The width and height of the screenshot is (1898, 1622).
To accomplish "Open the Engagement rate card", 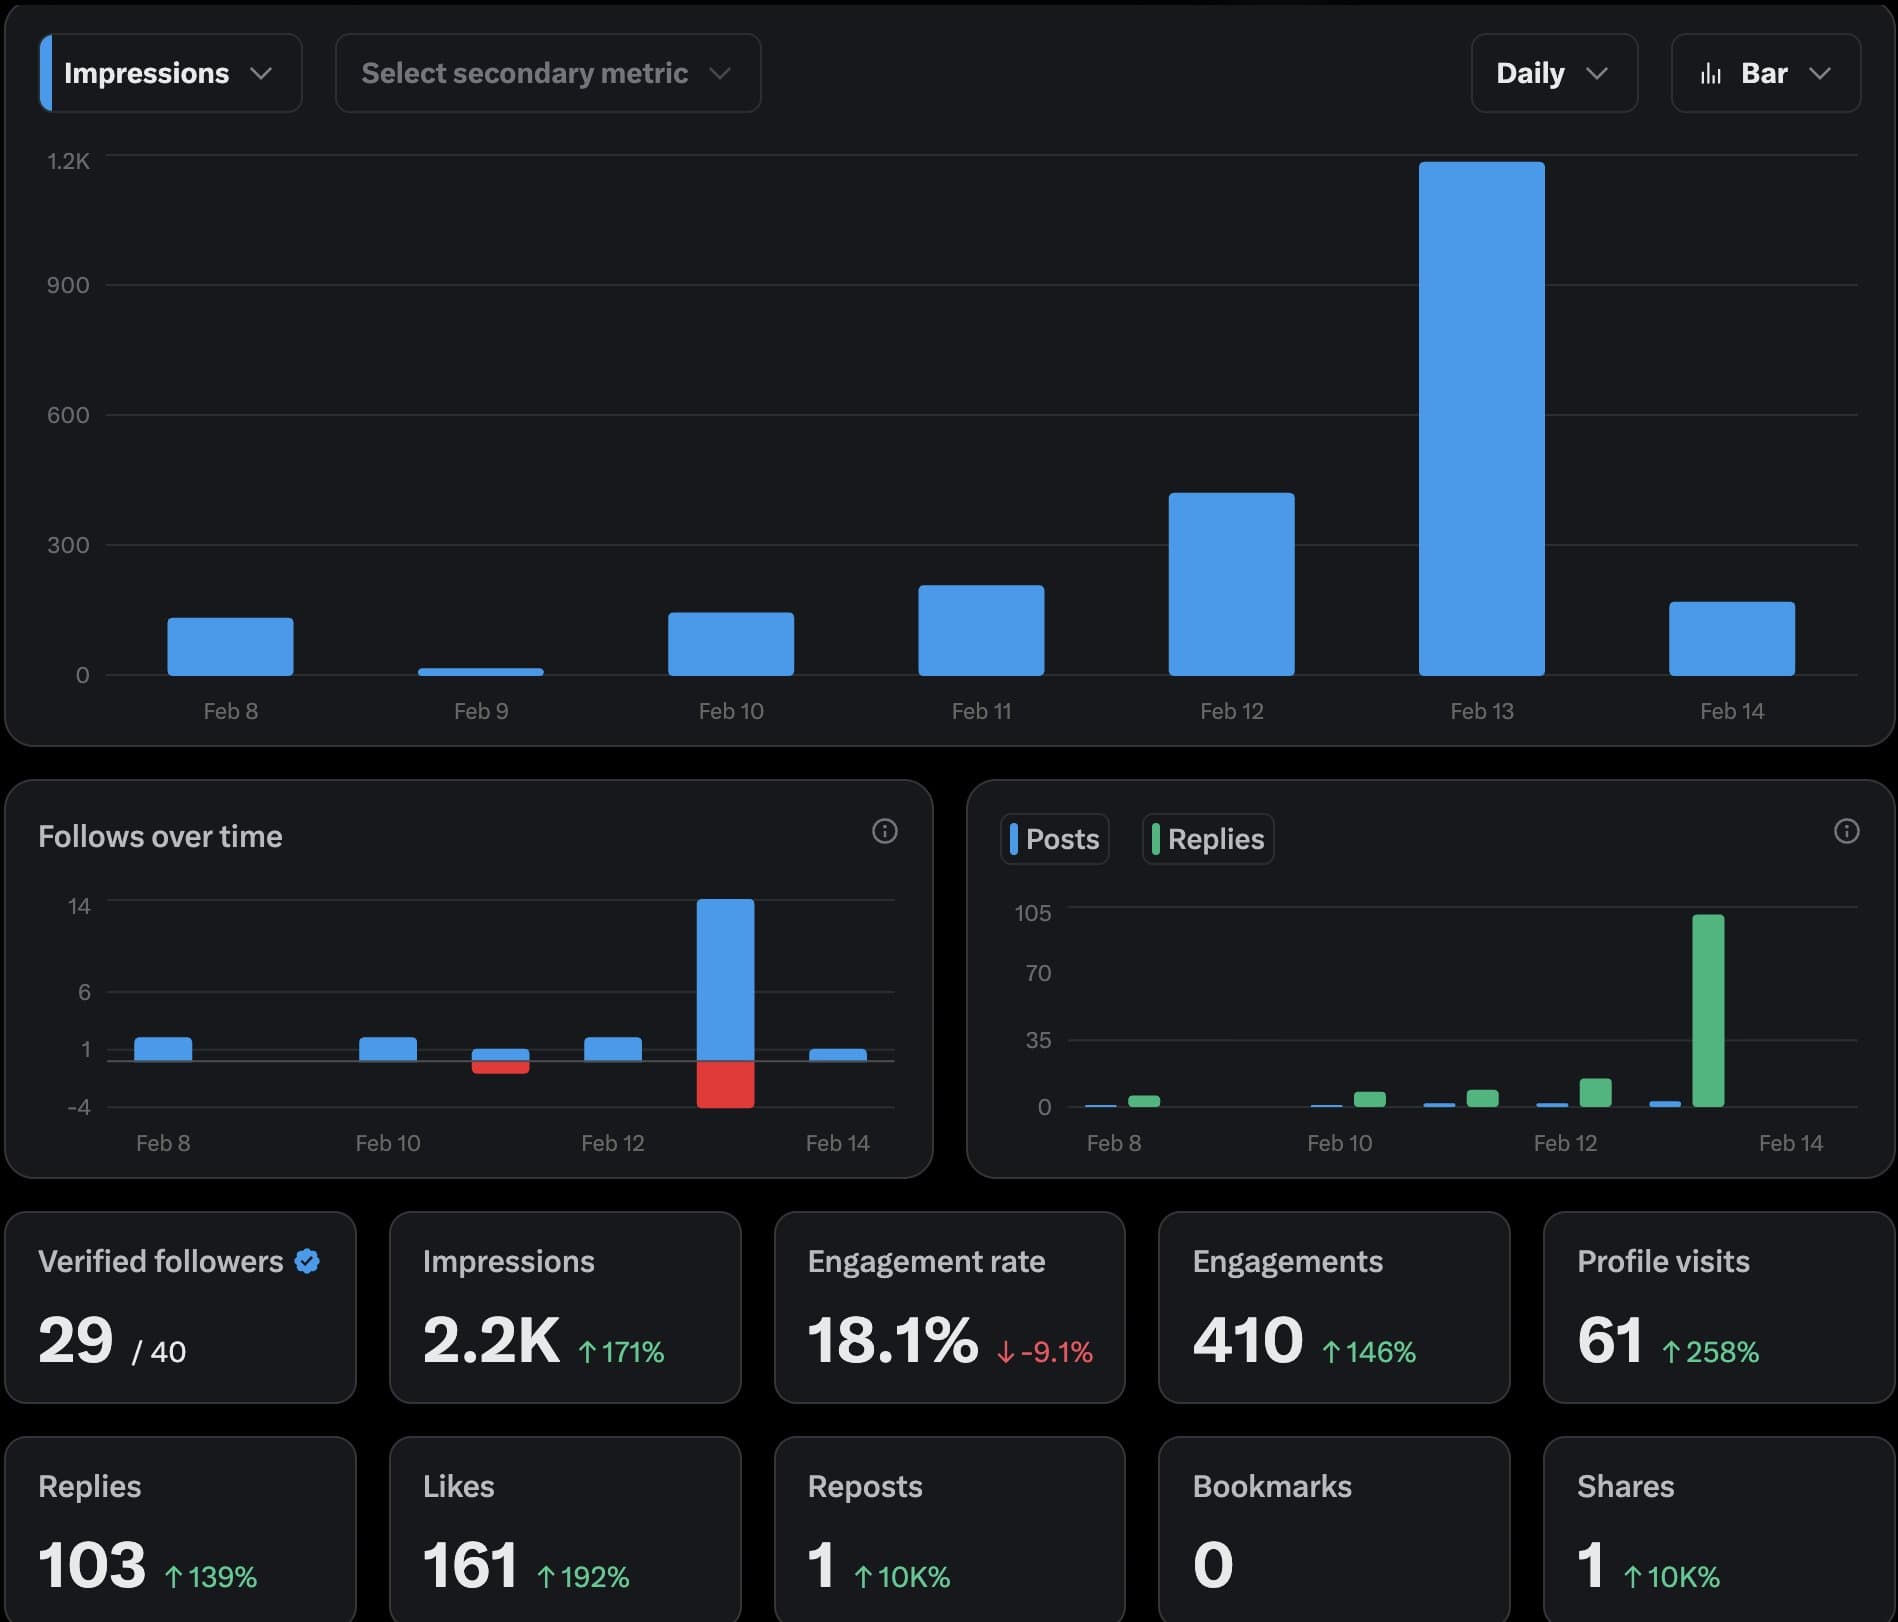I will click(x=948, y=1307).
